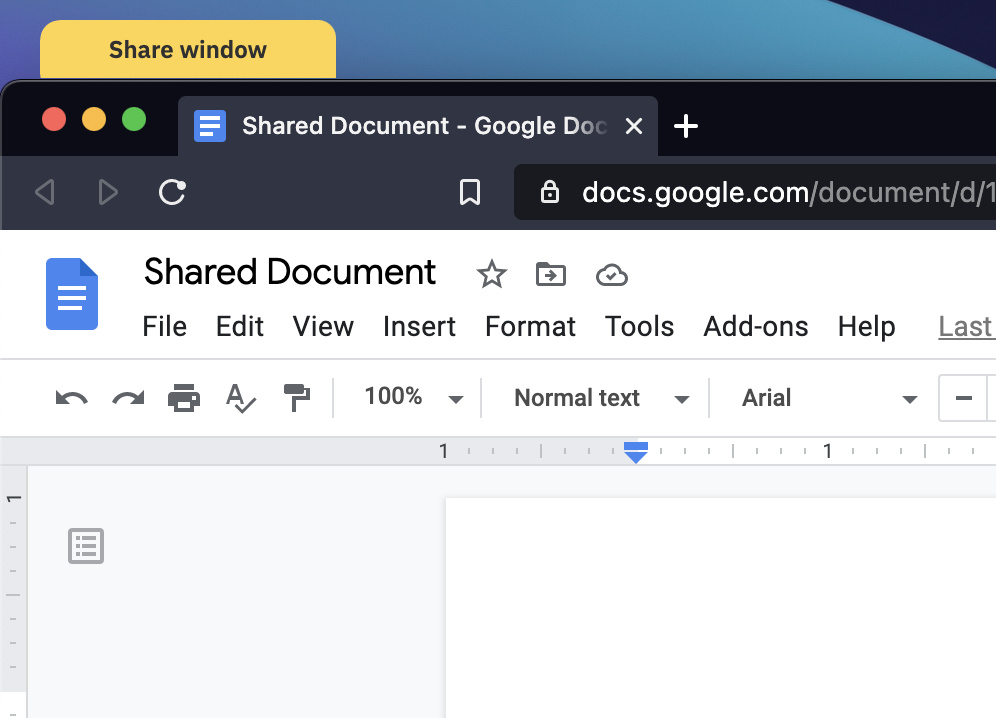Click into the document page body

(721, 608)
